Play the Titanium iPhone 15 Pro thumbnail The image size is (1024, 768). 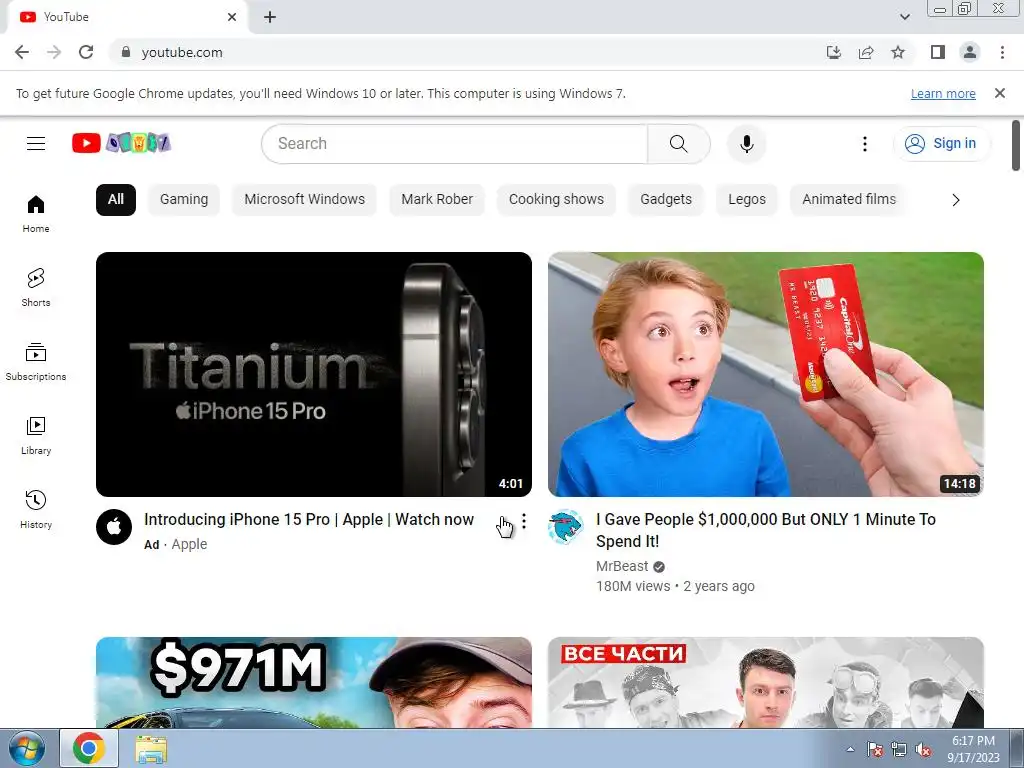(x=313, y=374)
